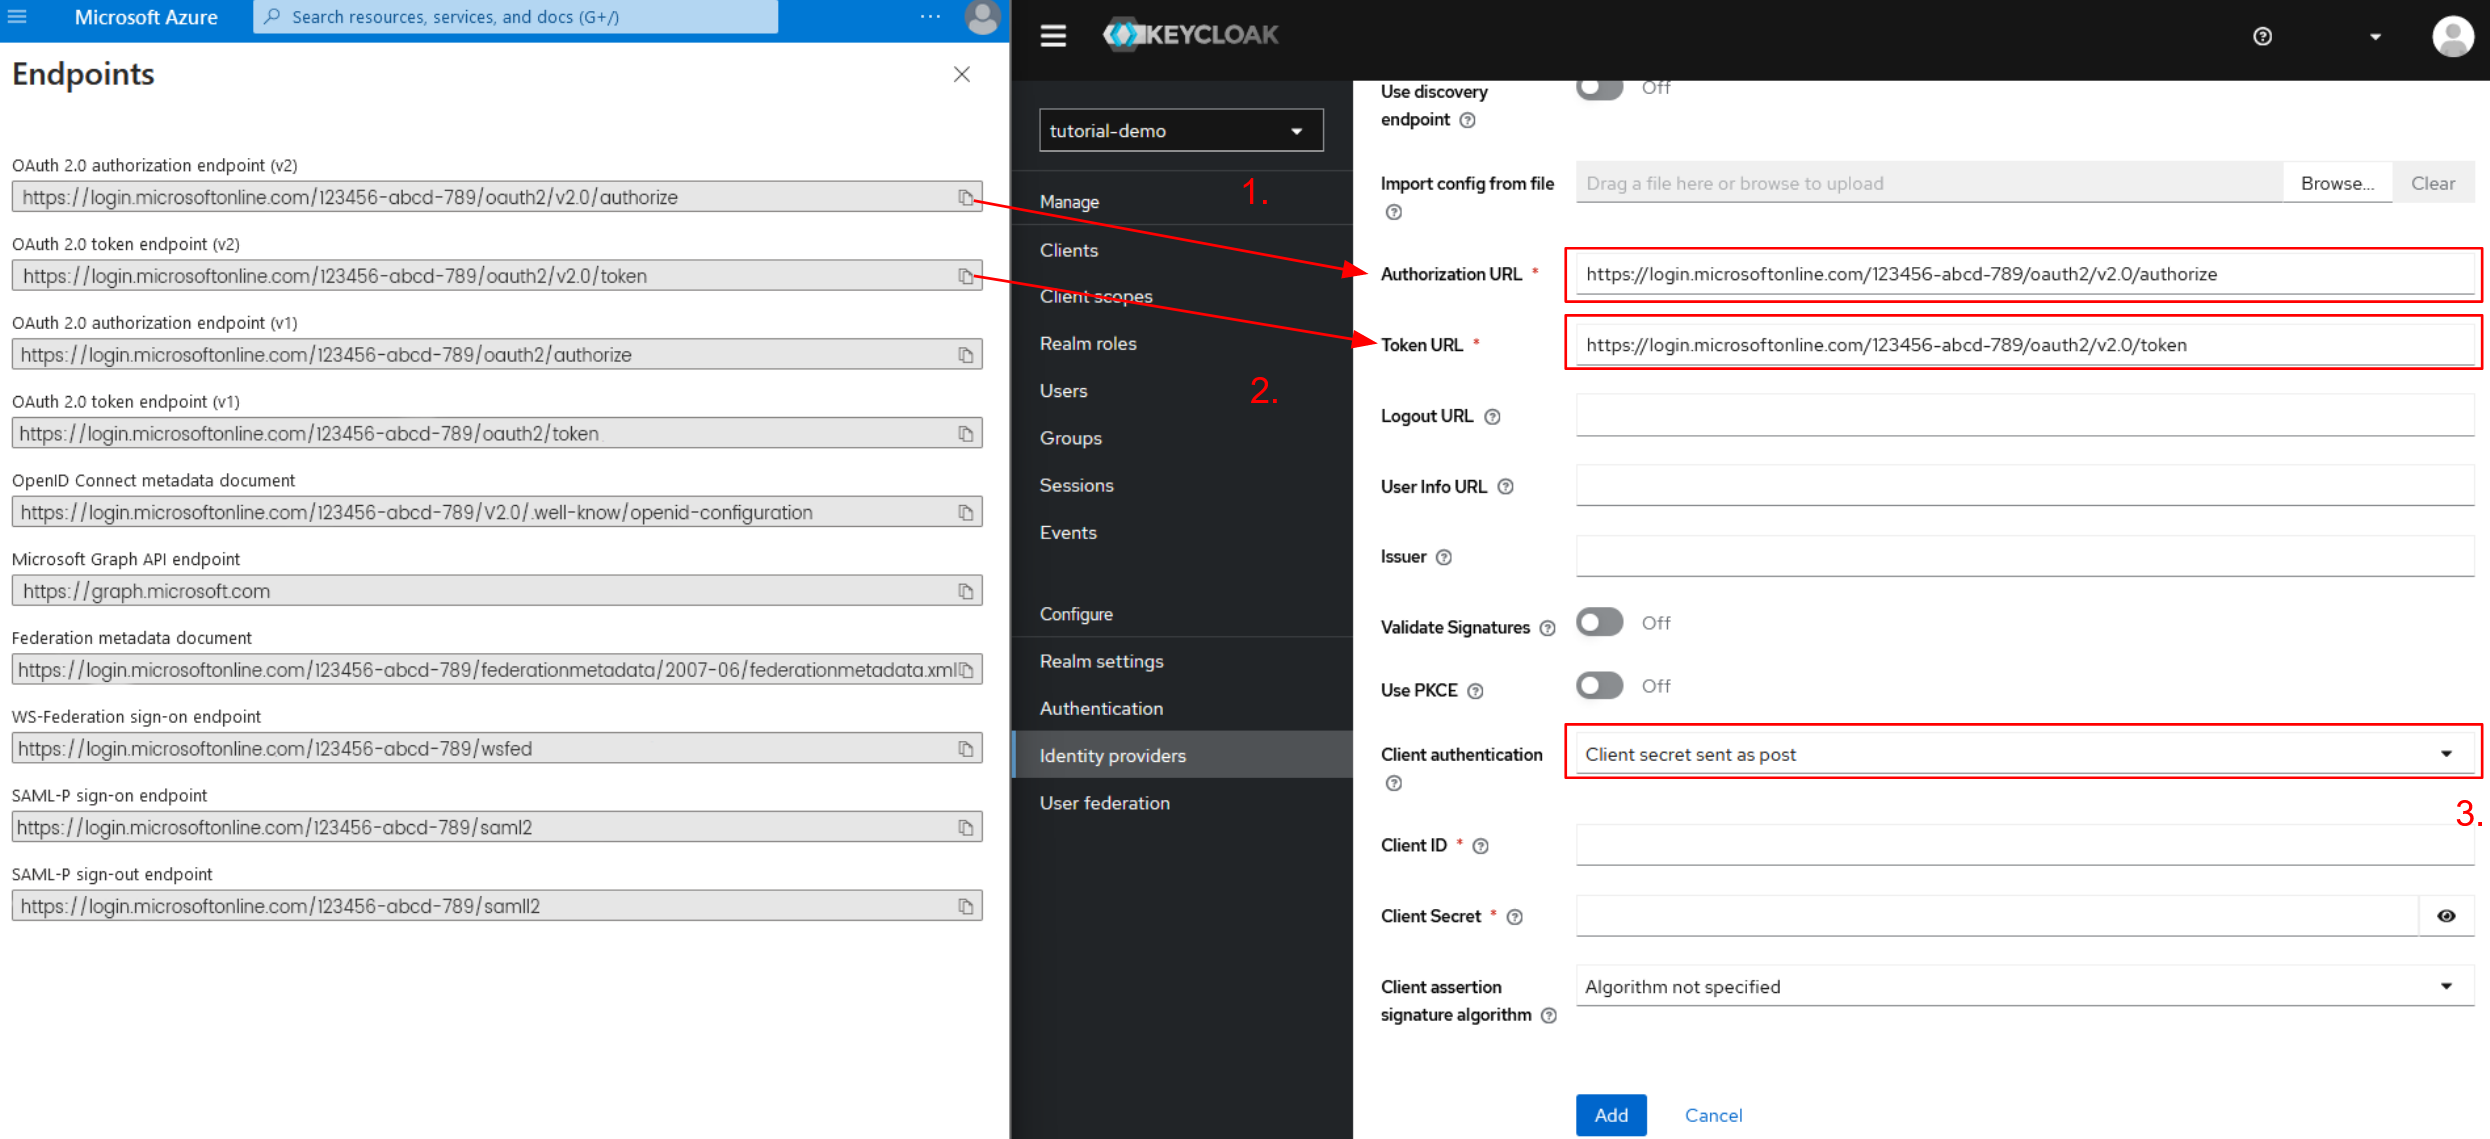
Task: Open Client assertion signature algorithm dropdown
Action: (x=2025, y=986)
